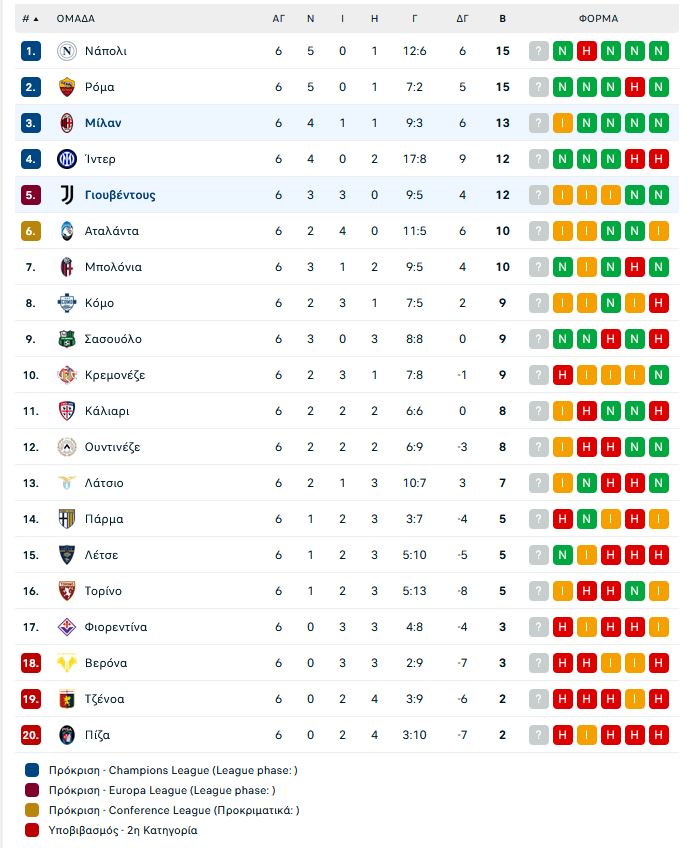Viewport: 690px width, 848px height.
Task: Click Pisa's grey ? upcoming match badge
Action: [x=538, y=735]
